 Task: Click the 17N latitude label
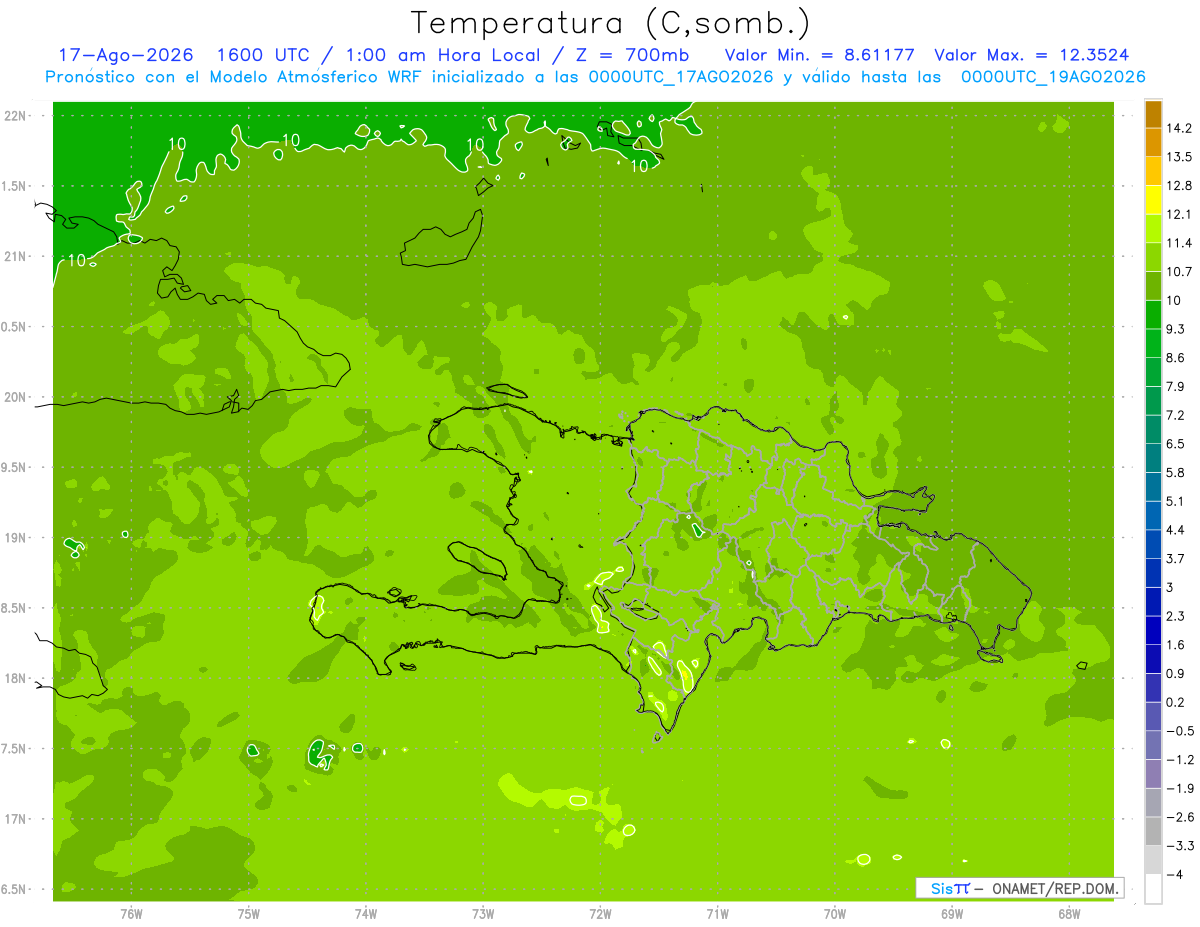[15, 819]
